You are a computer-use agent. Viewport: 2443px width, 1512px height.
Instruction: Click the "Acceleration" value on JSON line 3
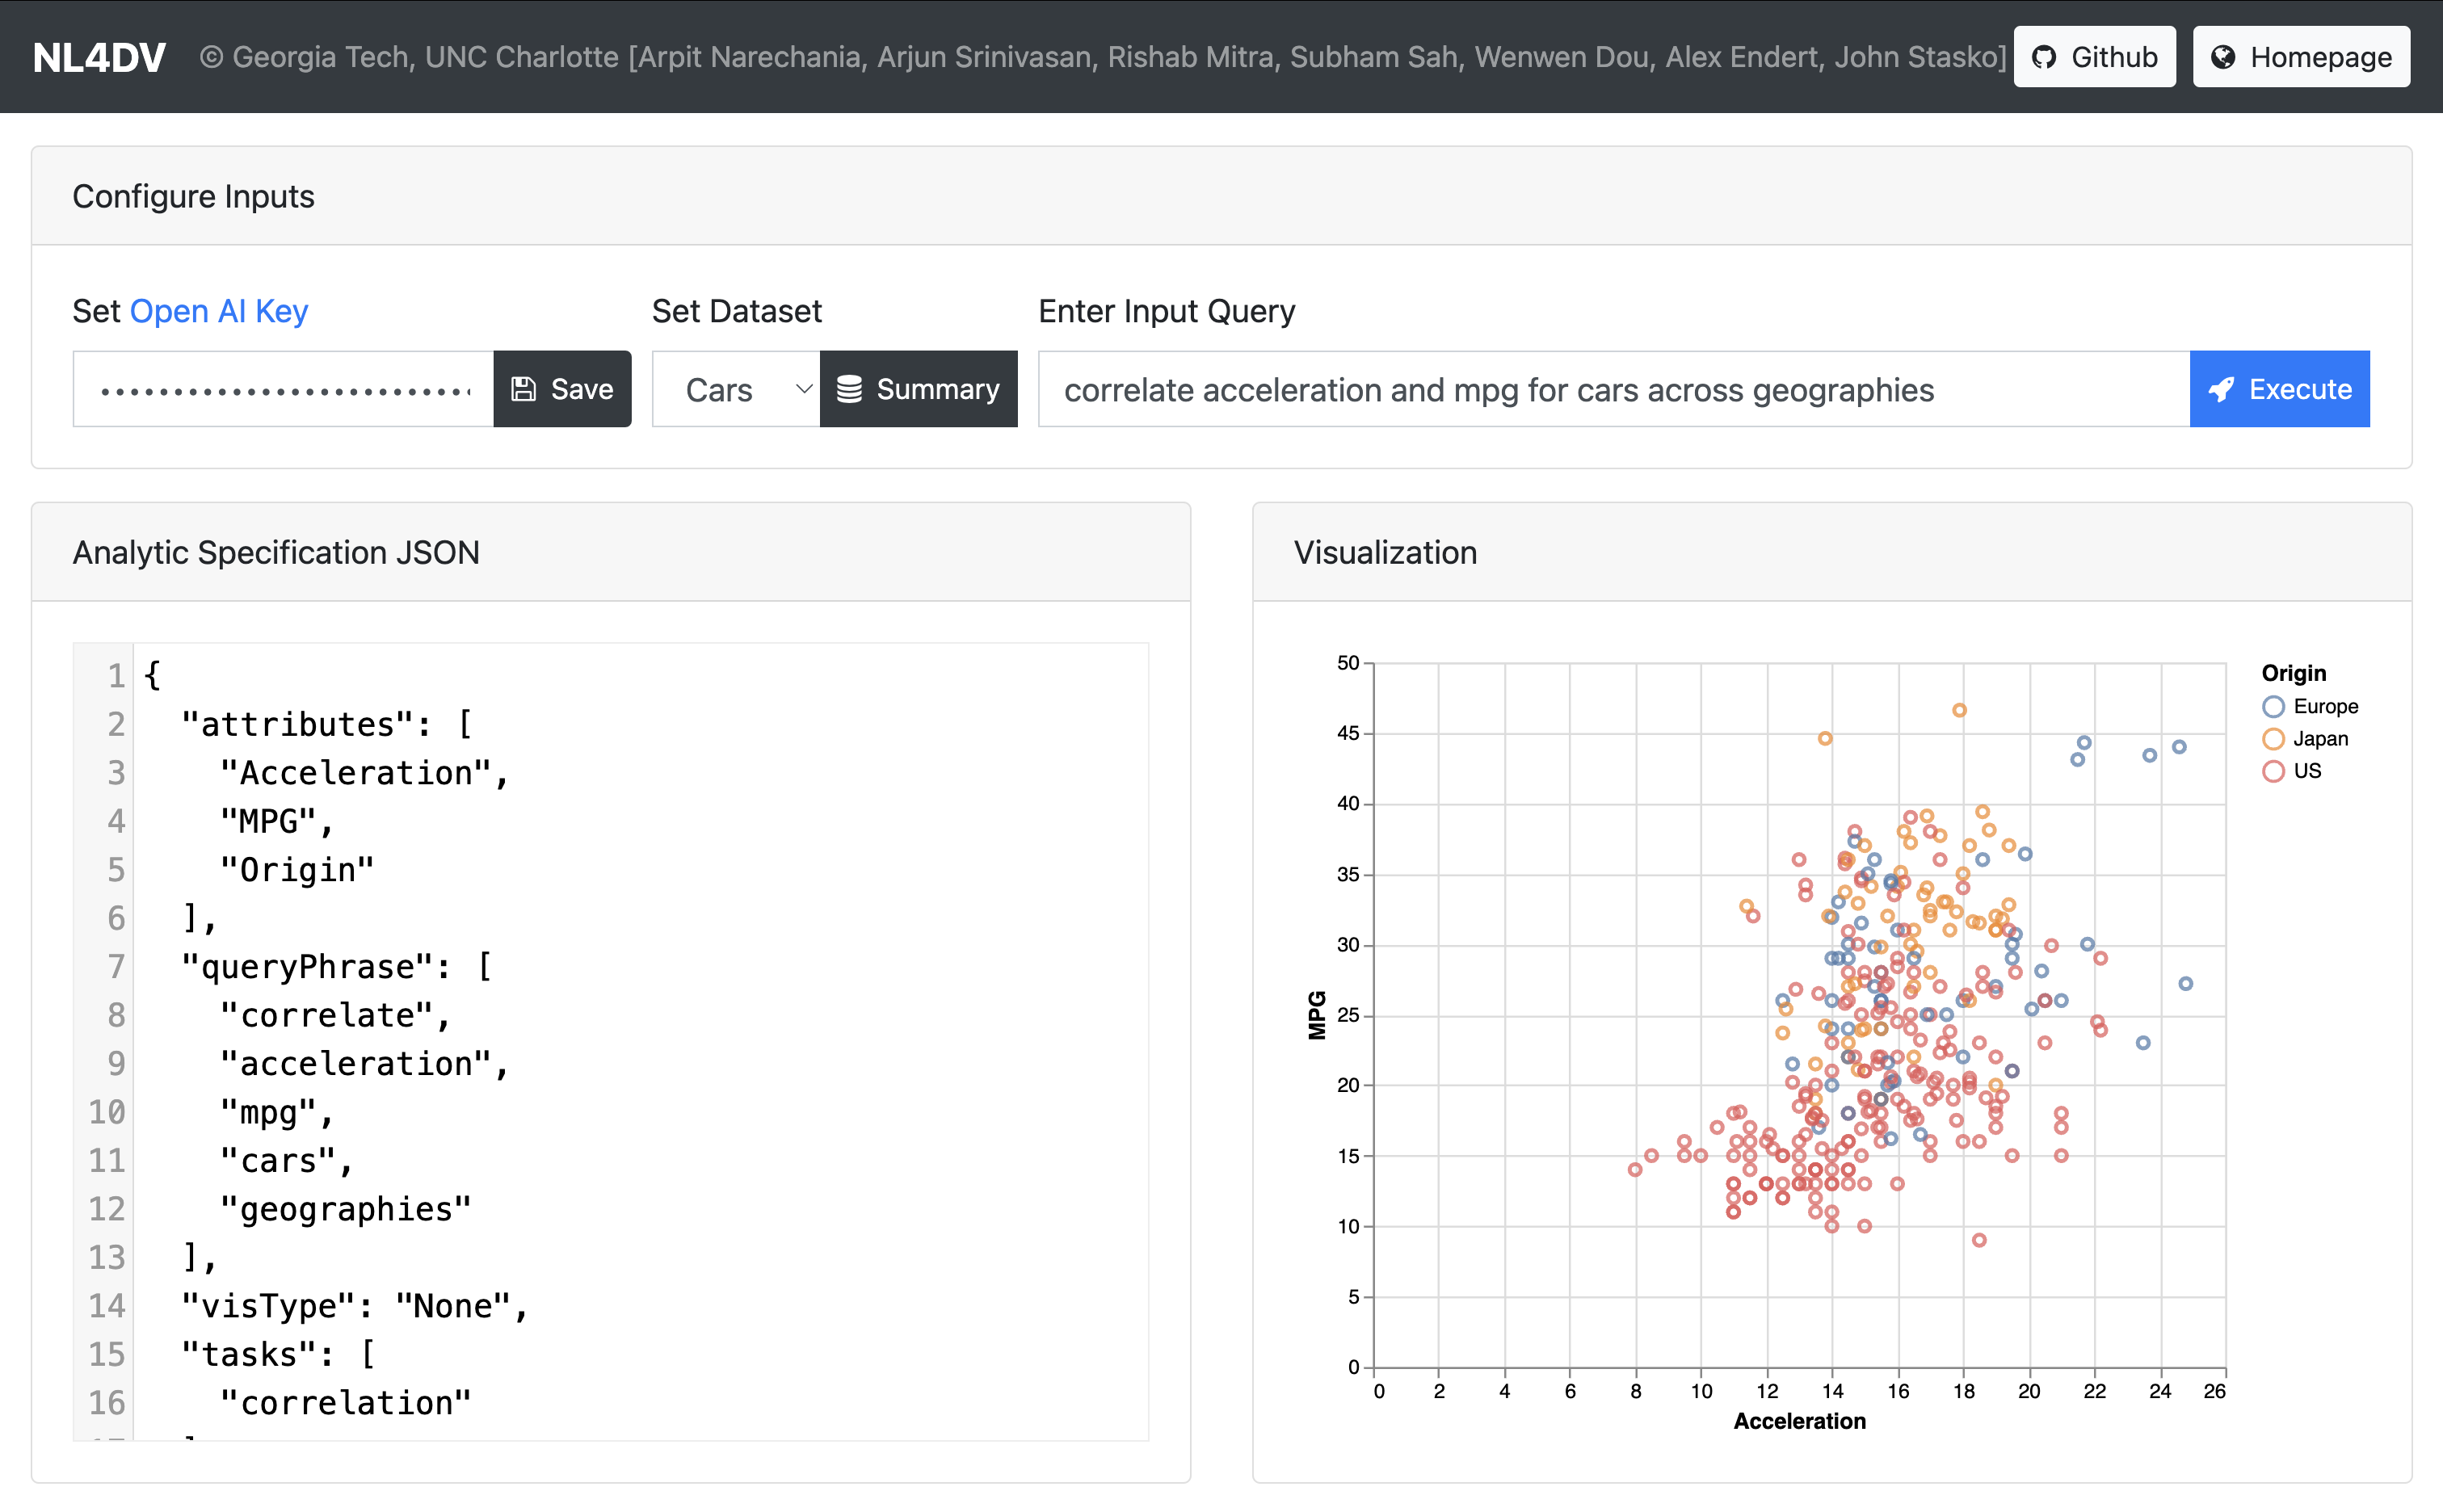point(355,773)
